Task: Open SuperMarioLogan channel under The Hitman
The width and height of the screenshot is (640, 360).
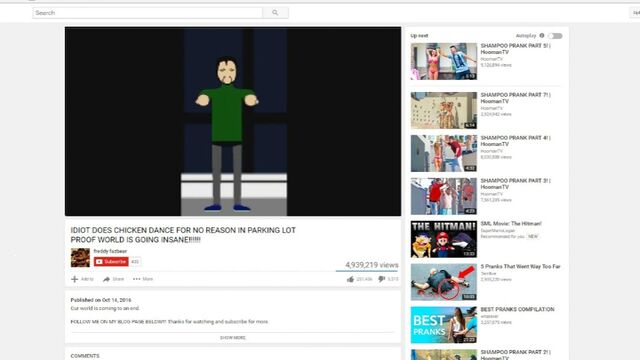Action: coord(498,231)
